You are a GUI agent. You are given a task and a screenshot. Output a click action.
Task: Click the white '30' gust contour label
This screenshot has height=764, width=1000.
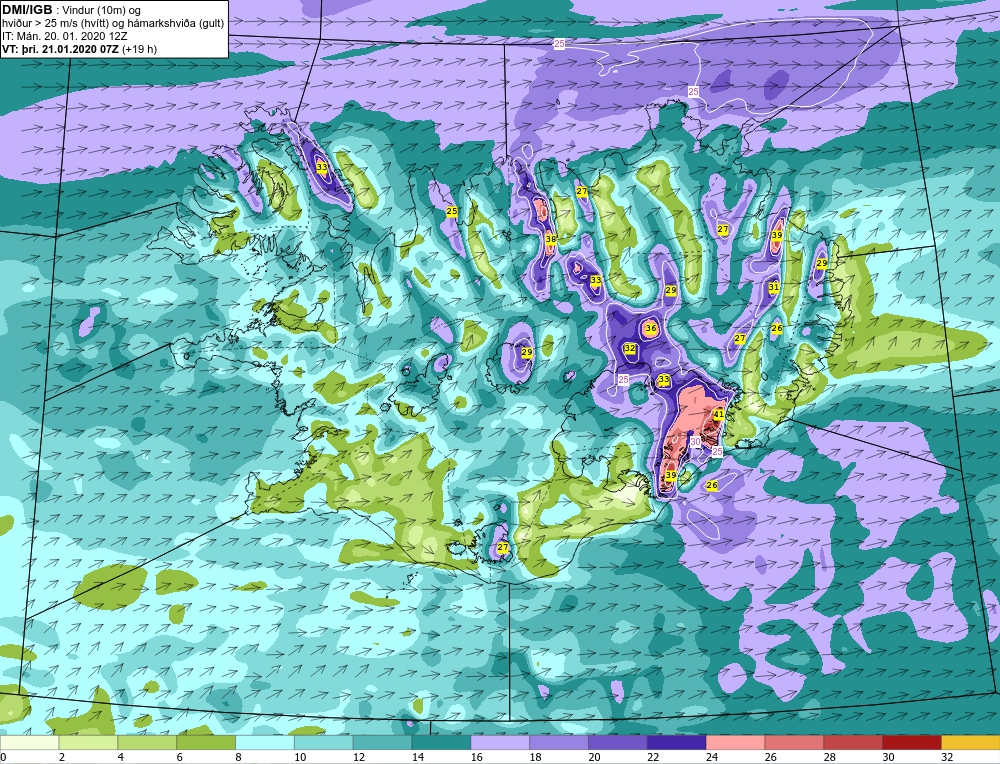(x=696, y=441)
